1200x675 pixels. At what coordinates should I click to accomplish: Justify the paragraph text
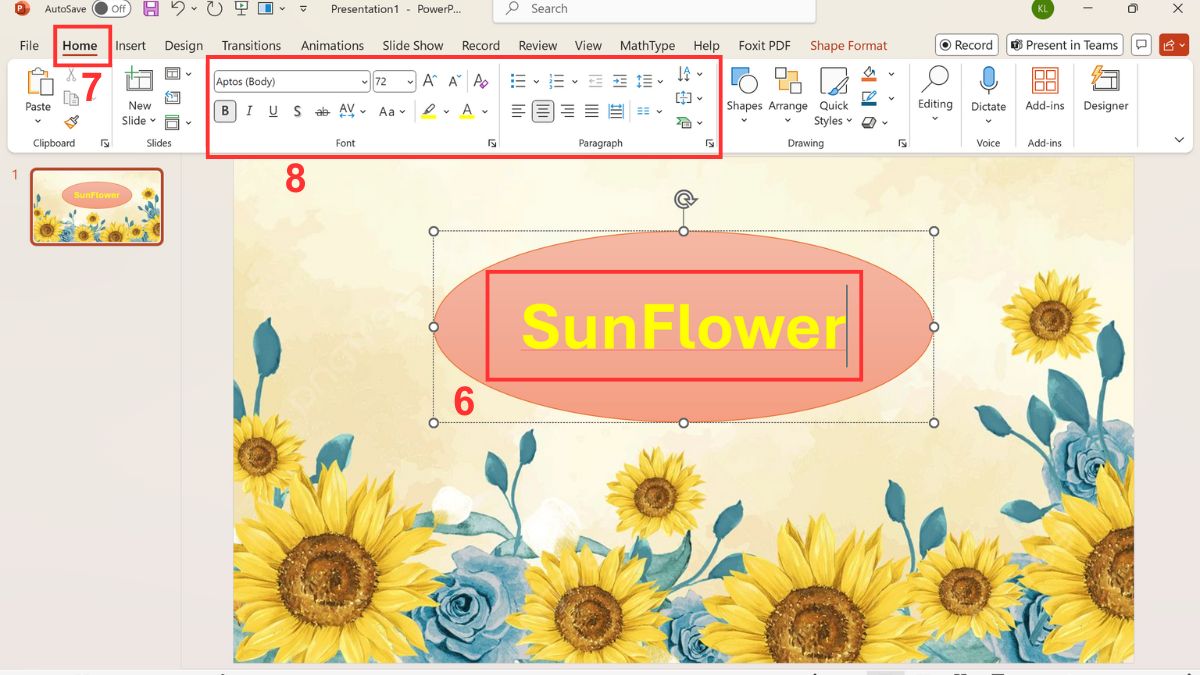click(x=592, y=111)
